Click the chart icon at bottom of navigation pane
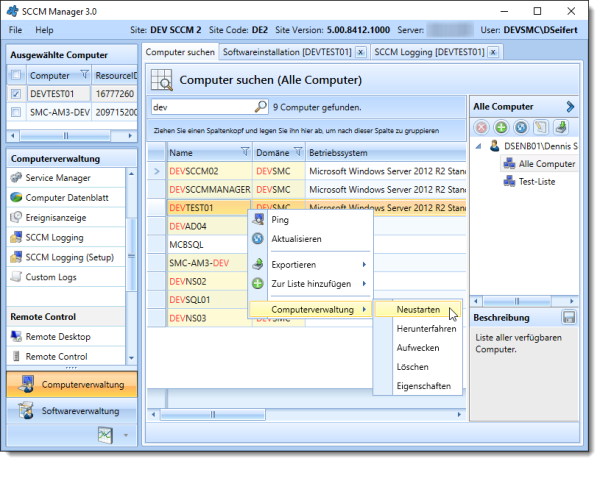Screen dimensions: 600x481 click(105, 435)
